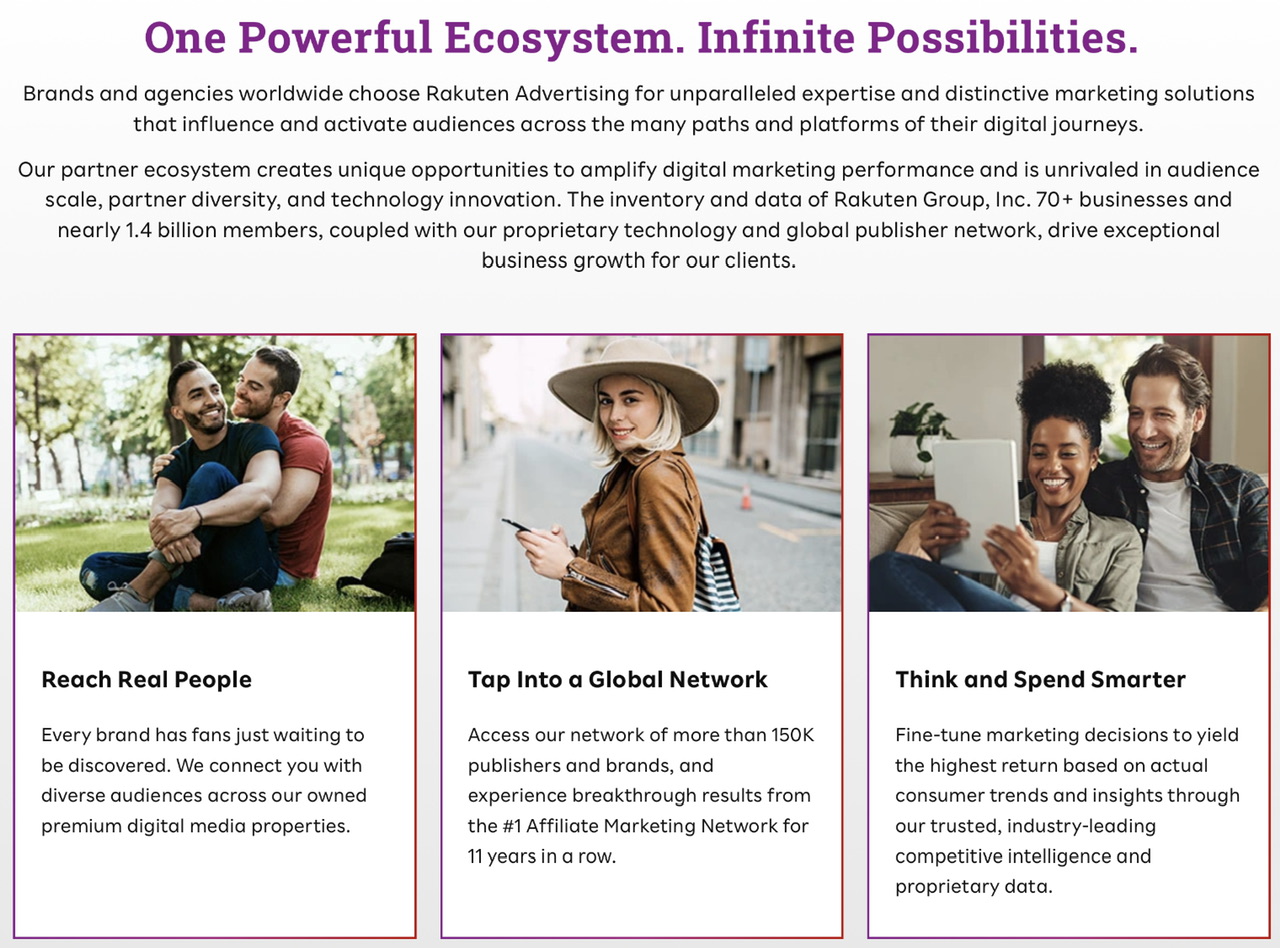Click the striped bag on woman's shoulder
Image resolution: width=1280 pixels, height=948 pixels.
coord(716,569)
